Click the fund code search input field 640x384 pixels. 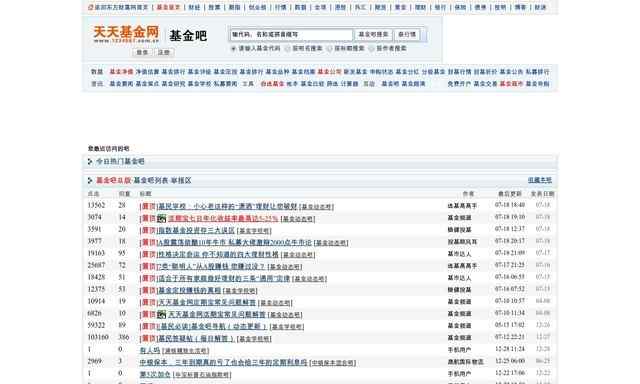(x=291, y=35)
